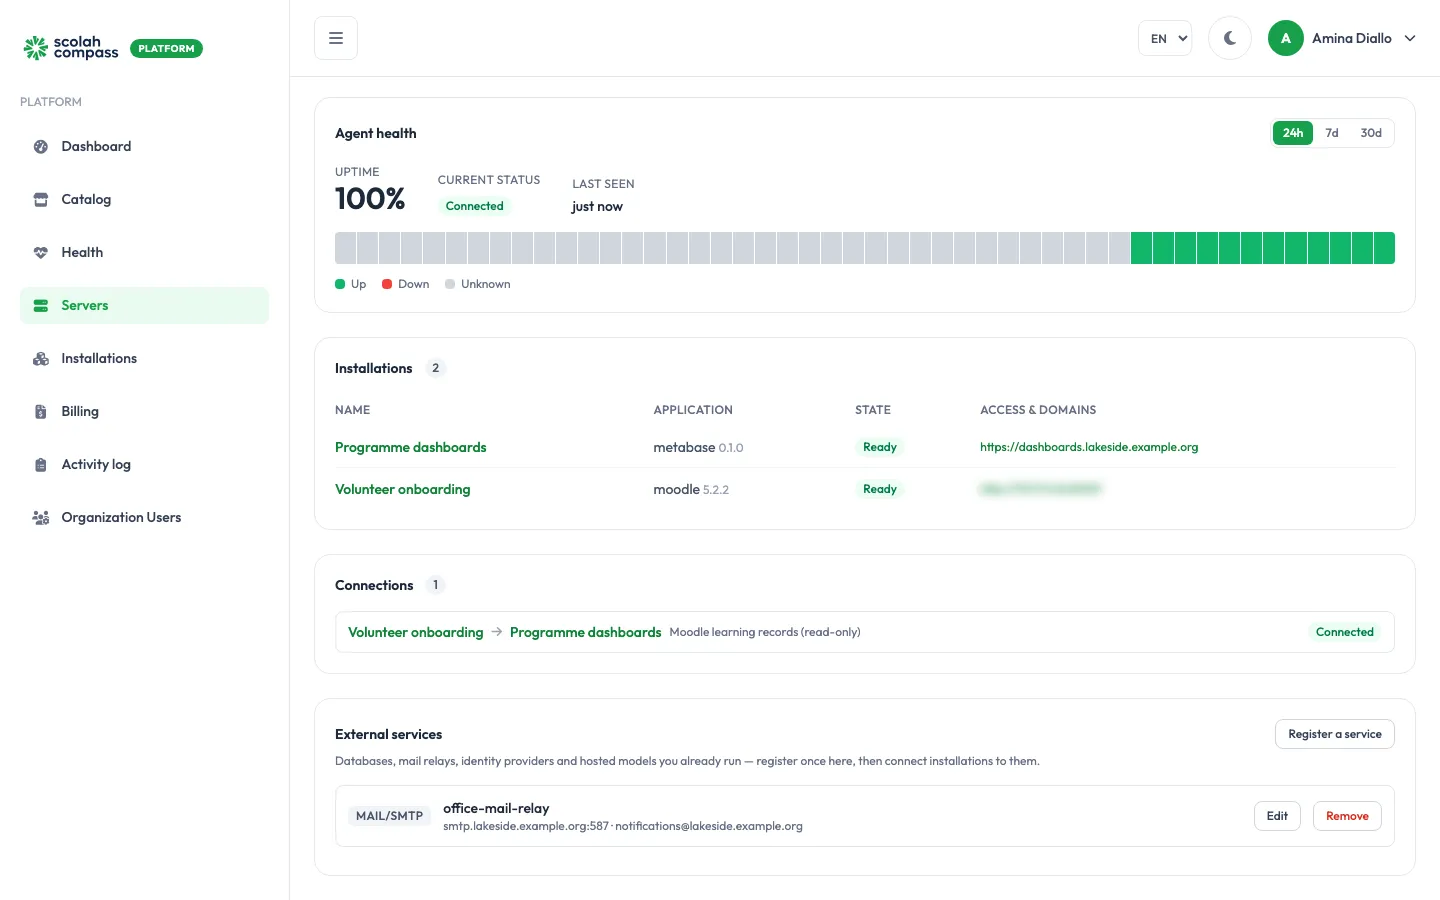Click the Programme dashboards link in Connections
Screen dimensions: 1440x900
click(586, 632)
